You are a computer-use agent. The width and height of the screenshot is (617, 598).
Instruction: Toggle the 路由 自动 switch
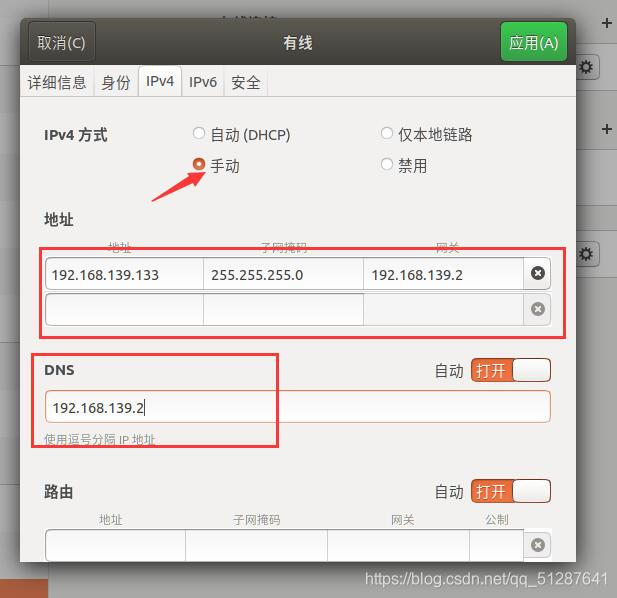[511, 491]
